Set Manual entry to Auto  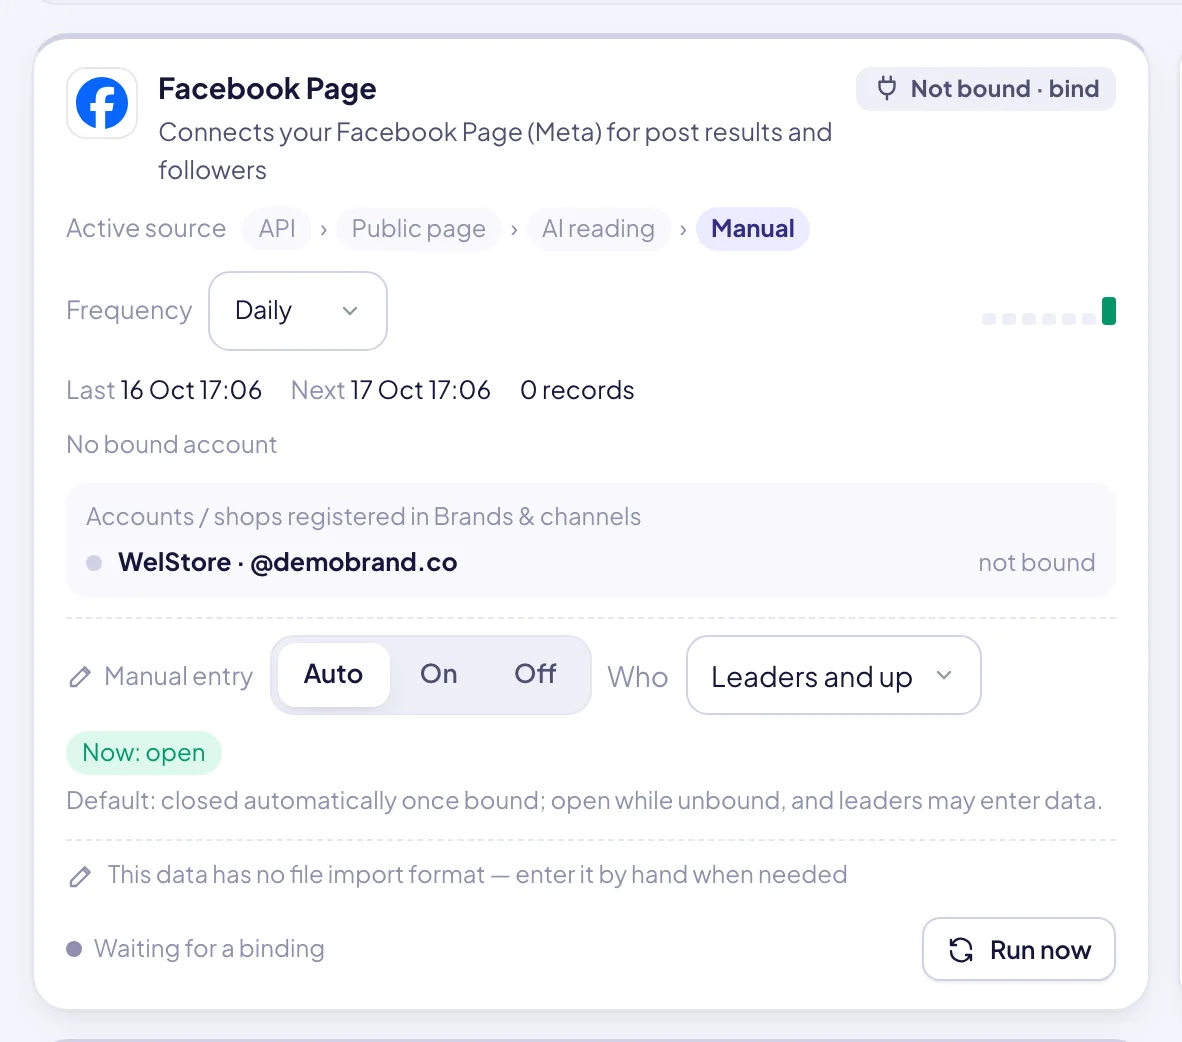click(x=333, y=674)
